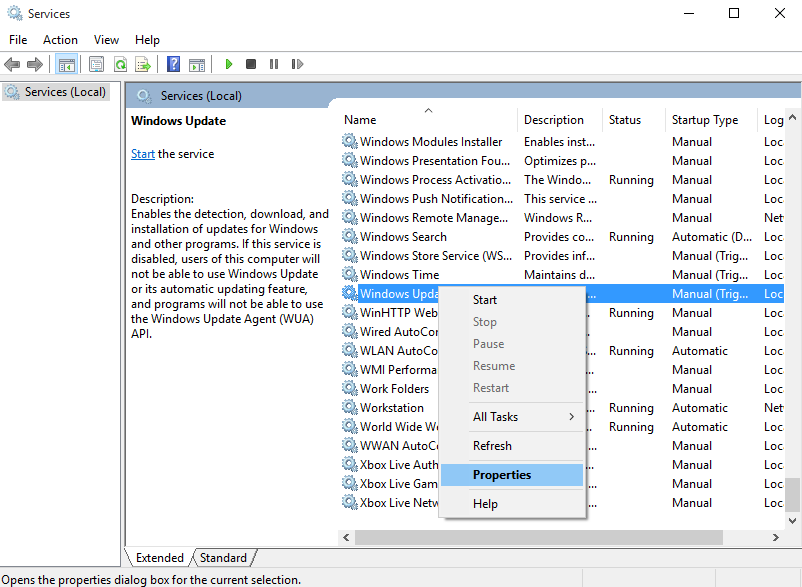
Task: Click the gear icon beside Windows Modules Installer
Action: (x=350, y=141)
